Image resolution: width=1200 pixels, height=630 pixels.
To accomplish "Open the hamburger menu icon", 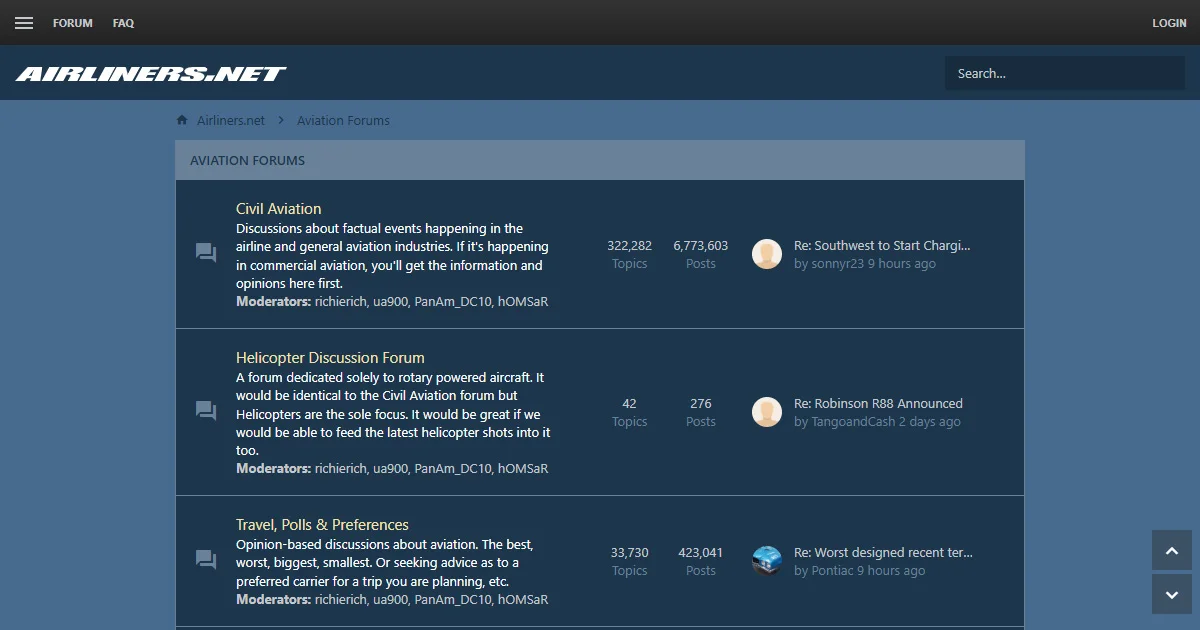I will (x=24, y=23).
